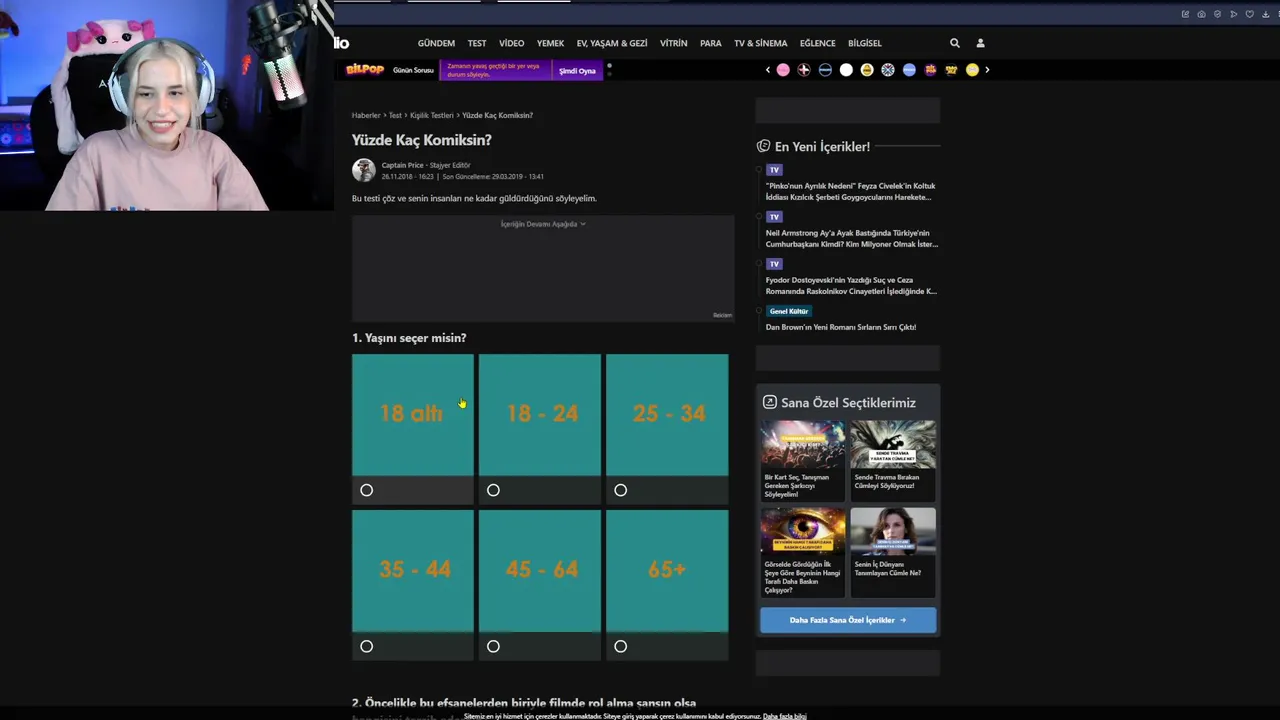Open the VİDEO menu
This screenshot has height=720, width=1280.
click(x=512, y=43)
